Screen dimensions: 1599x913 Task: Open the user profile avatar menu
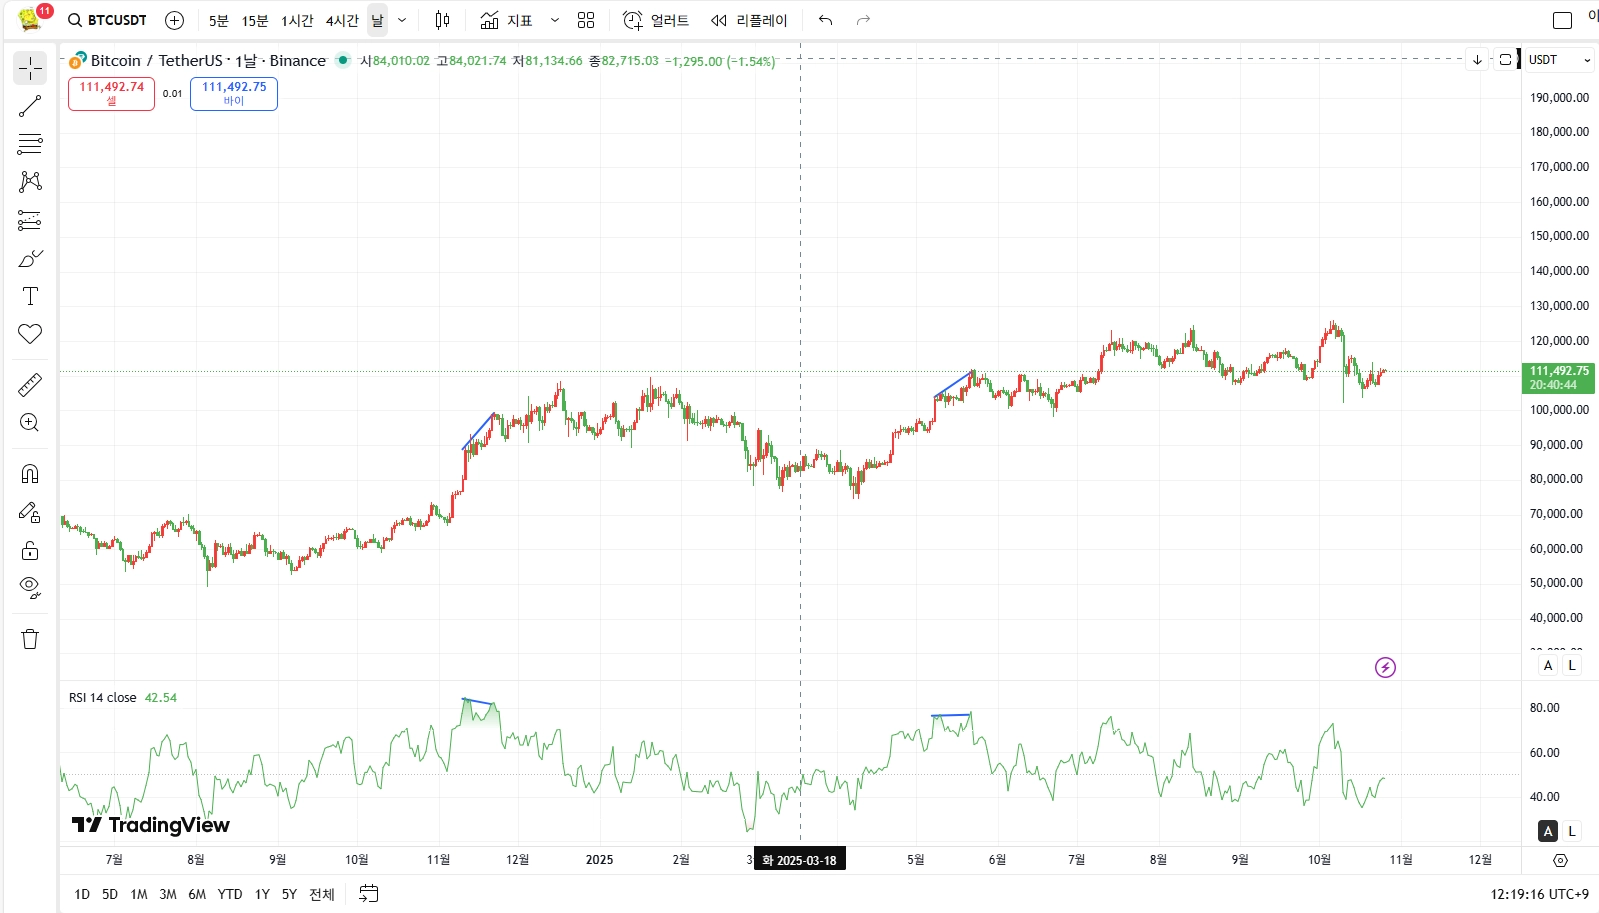[30, 19]
